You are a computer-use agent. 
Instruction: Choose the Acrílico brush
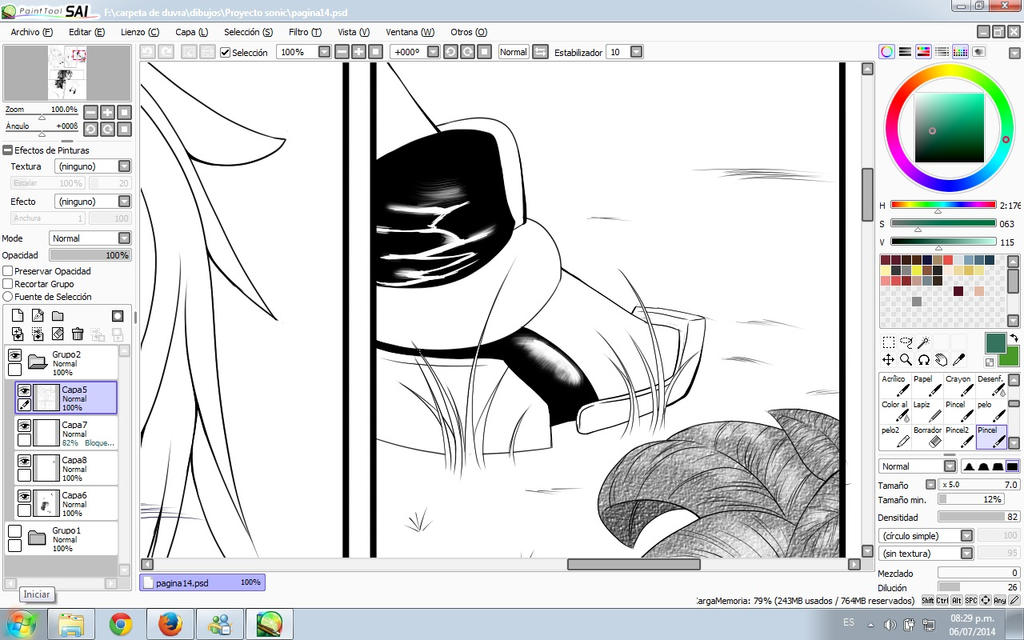[x=894, y=385]
